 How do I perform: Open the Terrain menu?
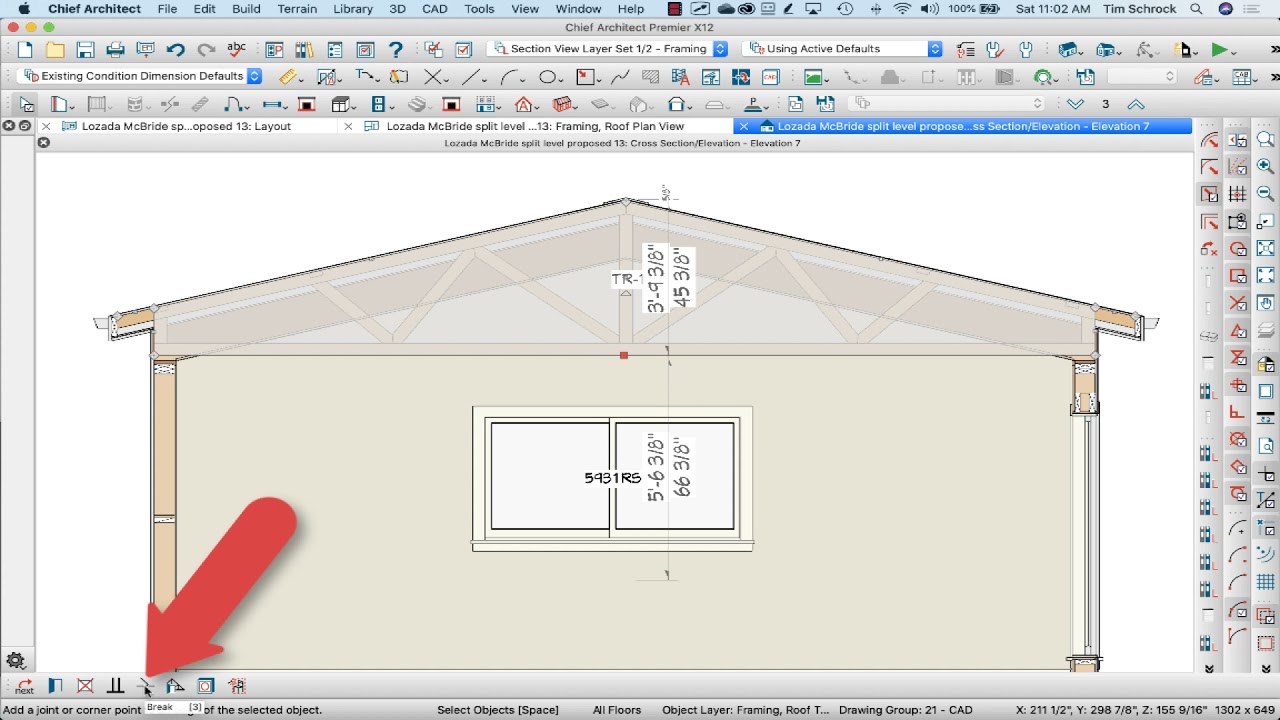(x=297, y=9)
